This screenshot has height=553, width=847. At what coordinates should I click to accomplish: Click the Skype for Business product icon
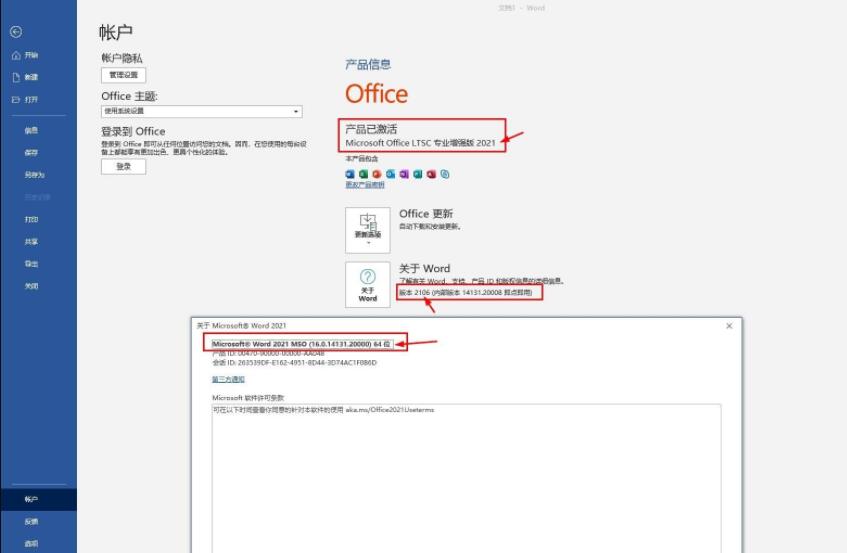tap(445, 174)
